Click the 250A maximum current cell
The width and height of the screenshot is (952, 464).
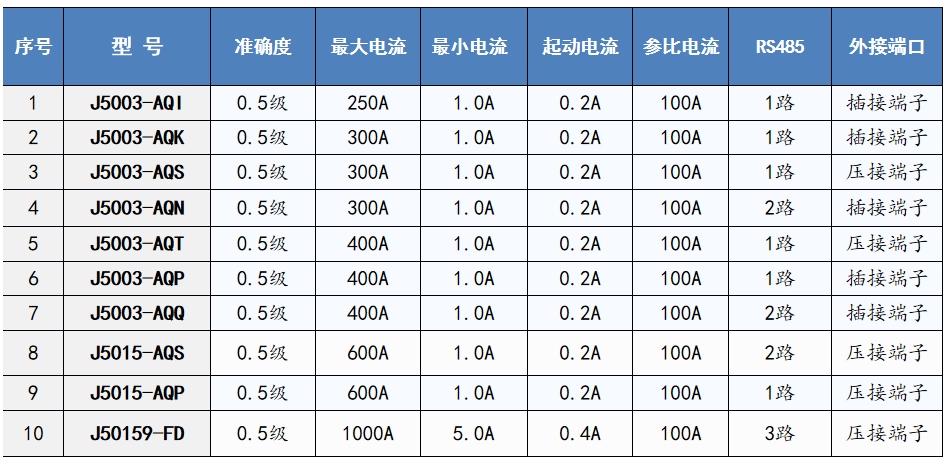point(368,103)
